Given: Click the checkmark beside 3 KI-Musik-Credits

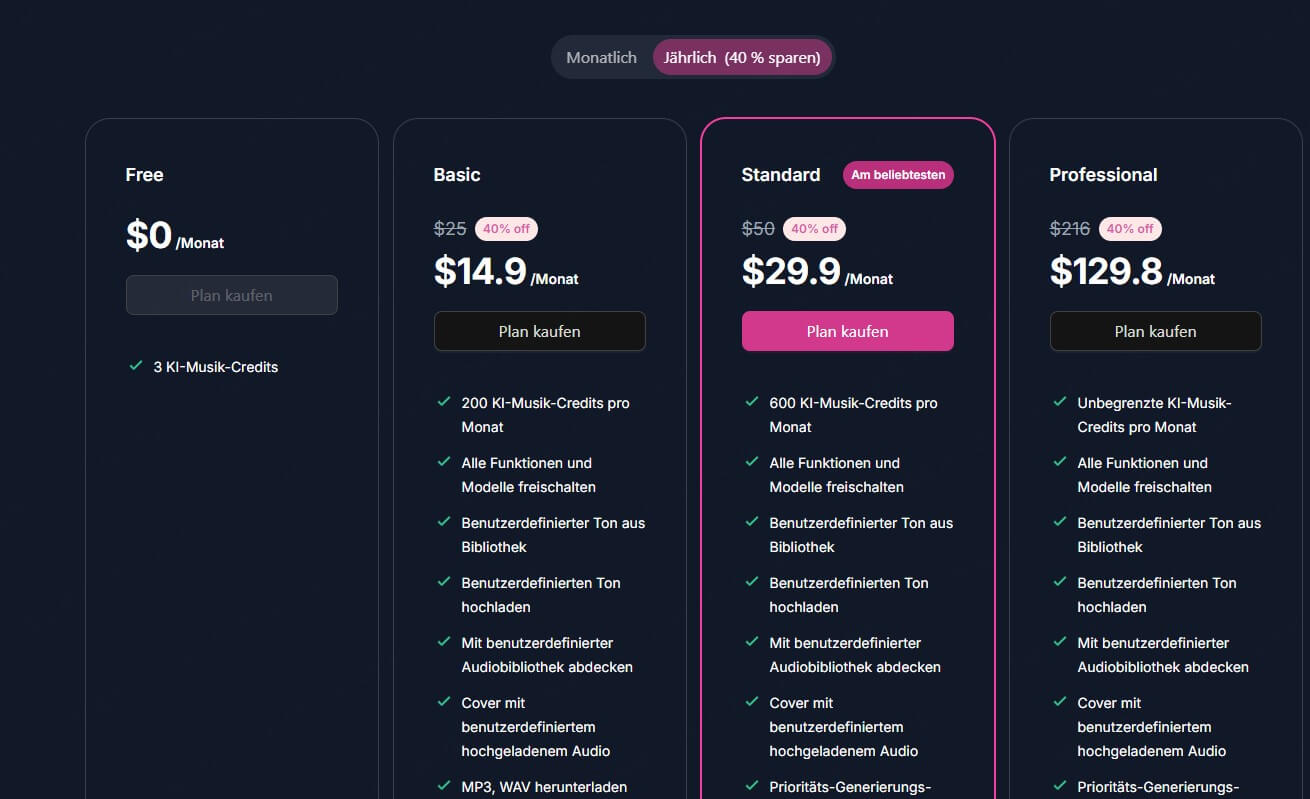Looking at the screenshot, I should 136,367.
